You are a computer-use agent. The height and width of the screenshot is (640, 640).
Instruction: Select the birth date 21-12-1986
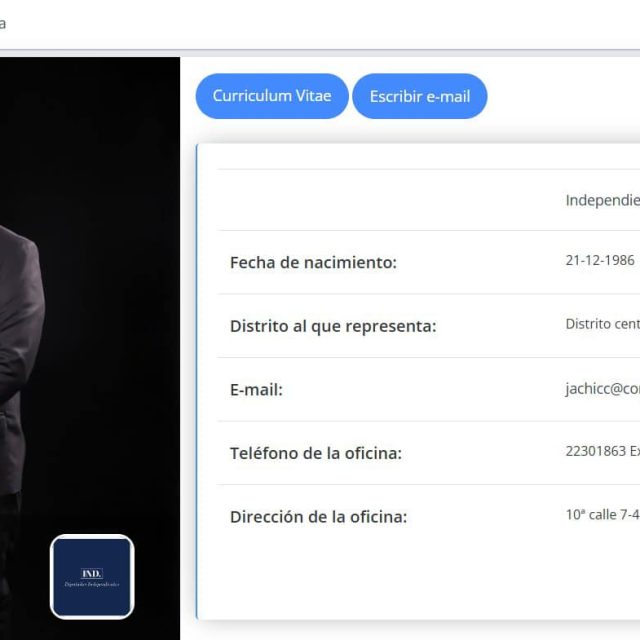600,260
